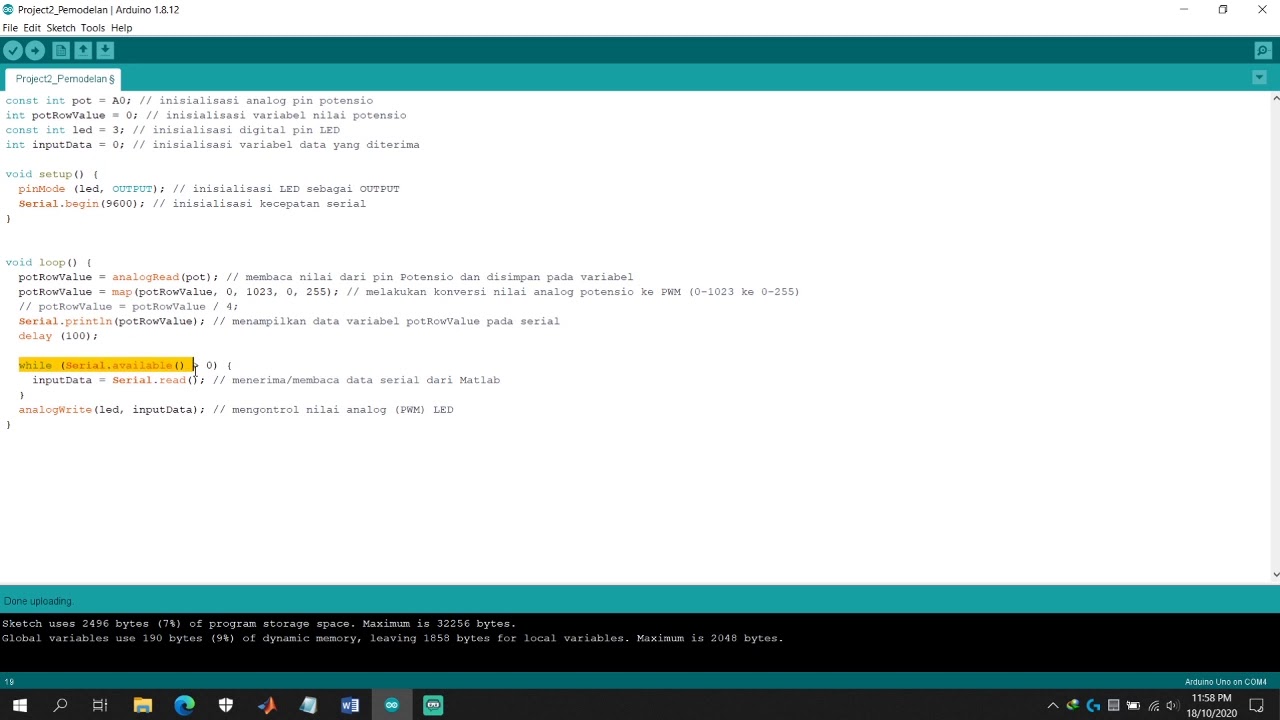Open the Serial Monitor magnifier icon
1280x720 pixels.
(1263, 50)
